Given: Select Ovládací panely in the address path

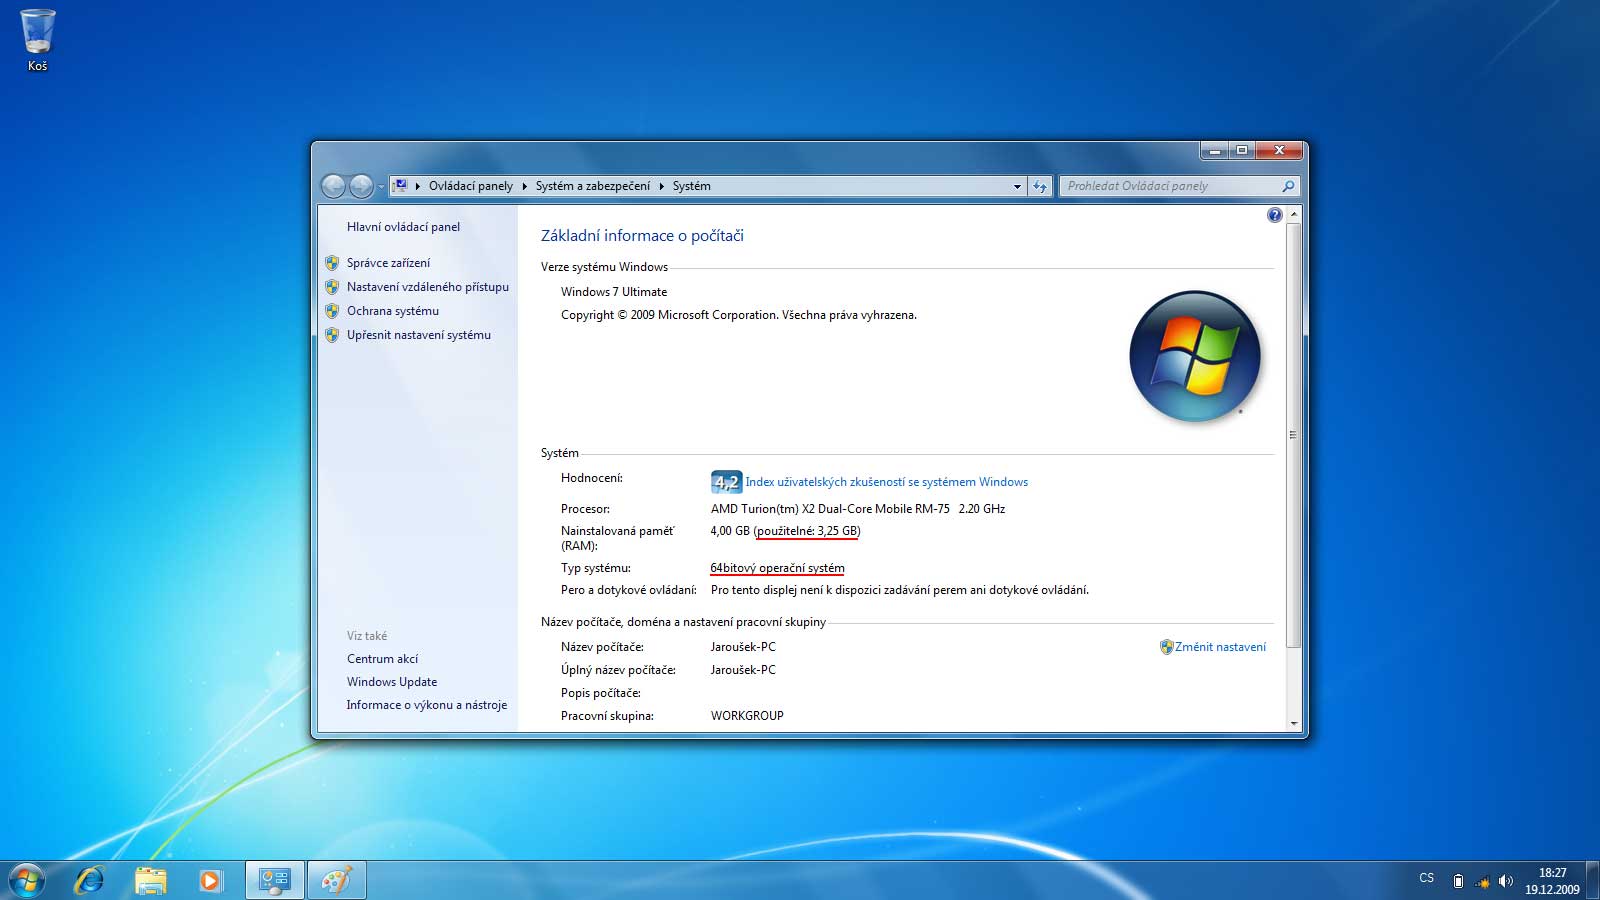Looking at the screenshot, I should pos(470,186).
